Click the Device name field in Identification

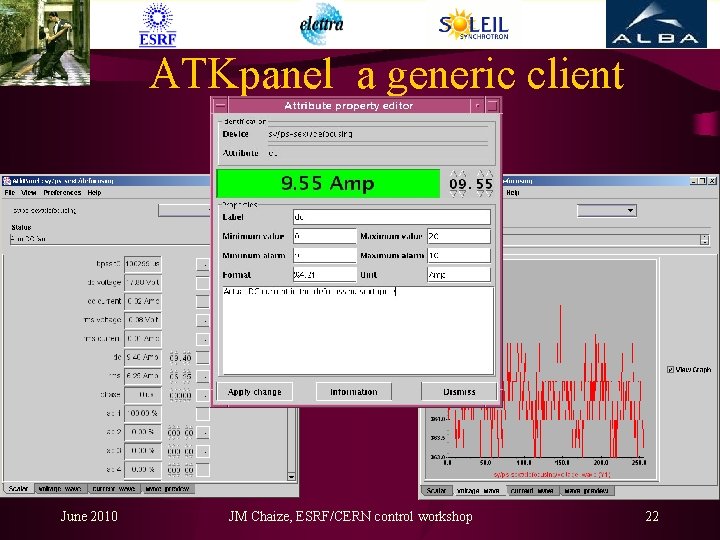(x=377, y=134)
